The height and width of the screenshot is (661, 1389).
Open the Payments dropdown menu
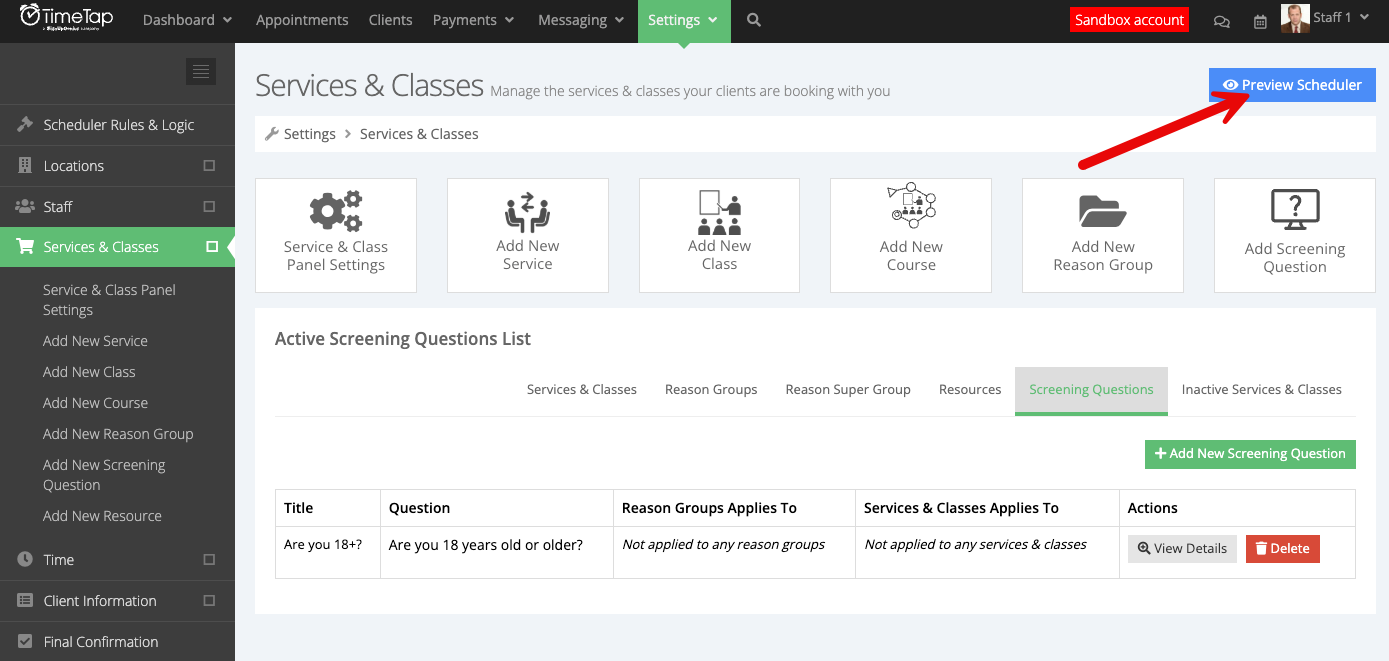[x=473, y=20]
